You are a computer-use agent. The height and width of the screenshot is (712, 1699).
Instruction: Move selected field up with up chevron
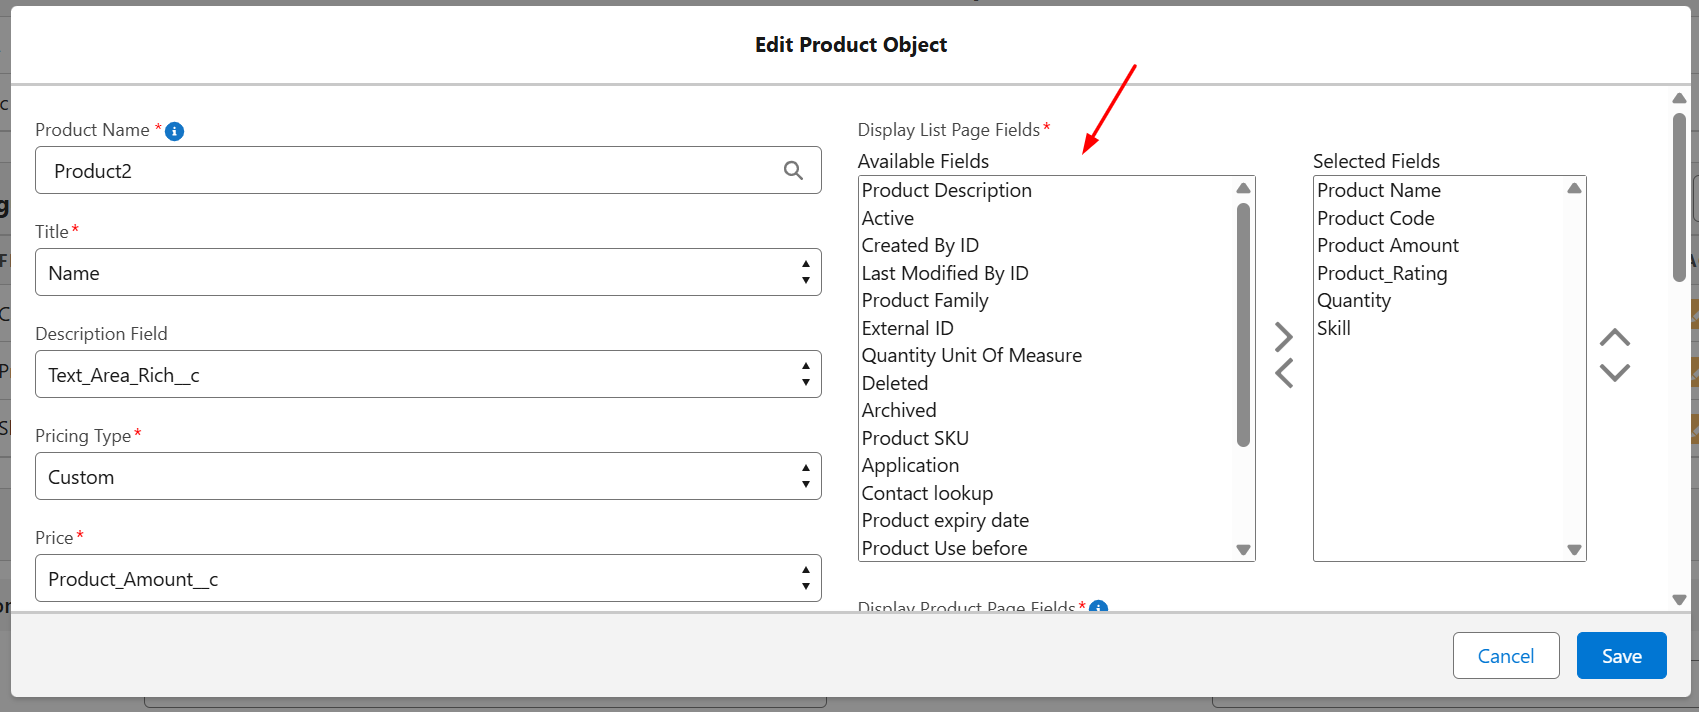click(1614, 338)
